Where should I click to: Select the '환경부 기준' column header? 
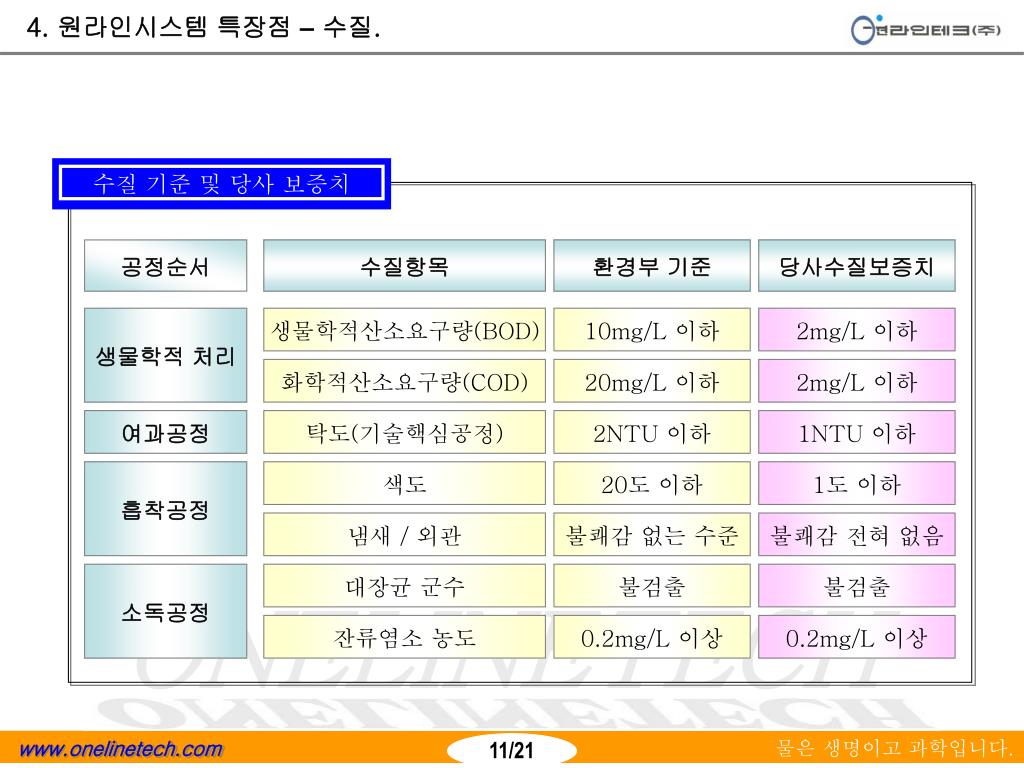click(x=652, y=266)
